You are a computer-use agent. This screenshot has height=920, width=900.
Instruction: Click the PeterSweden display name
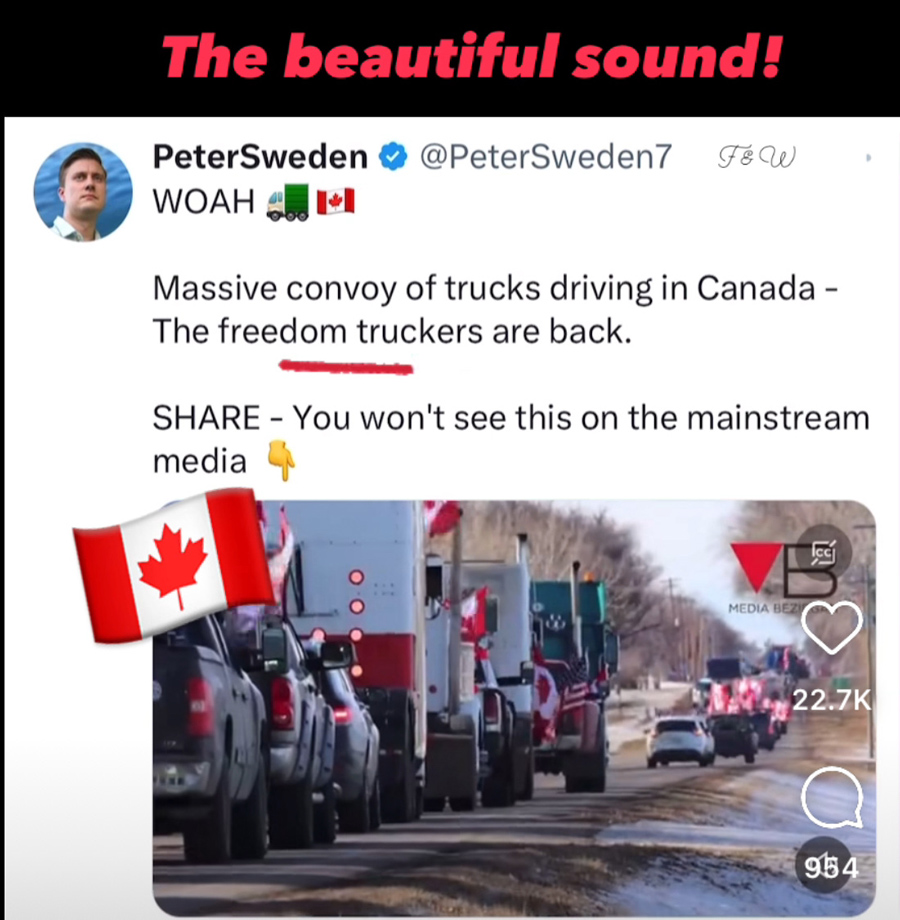coord(260,157)
